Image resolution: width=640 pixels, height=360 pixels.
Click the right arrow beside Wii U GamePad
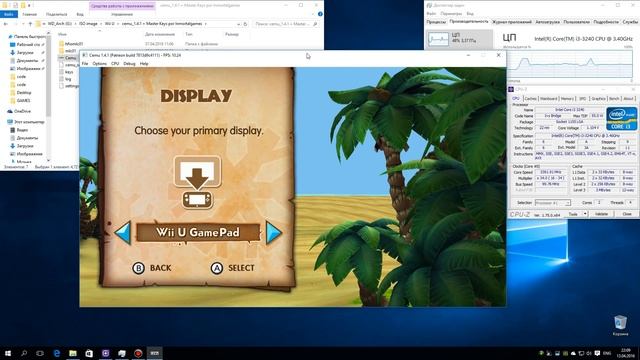coord(273,233)
